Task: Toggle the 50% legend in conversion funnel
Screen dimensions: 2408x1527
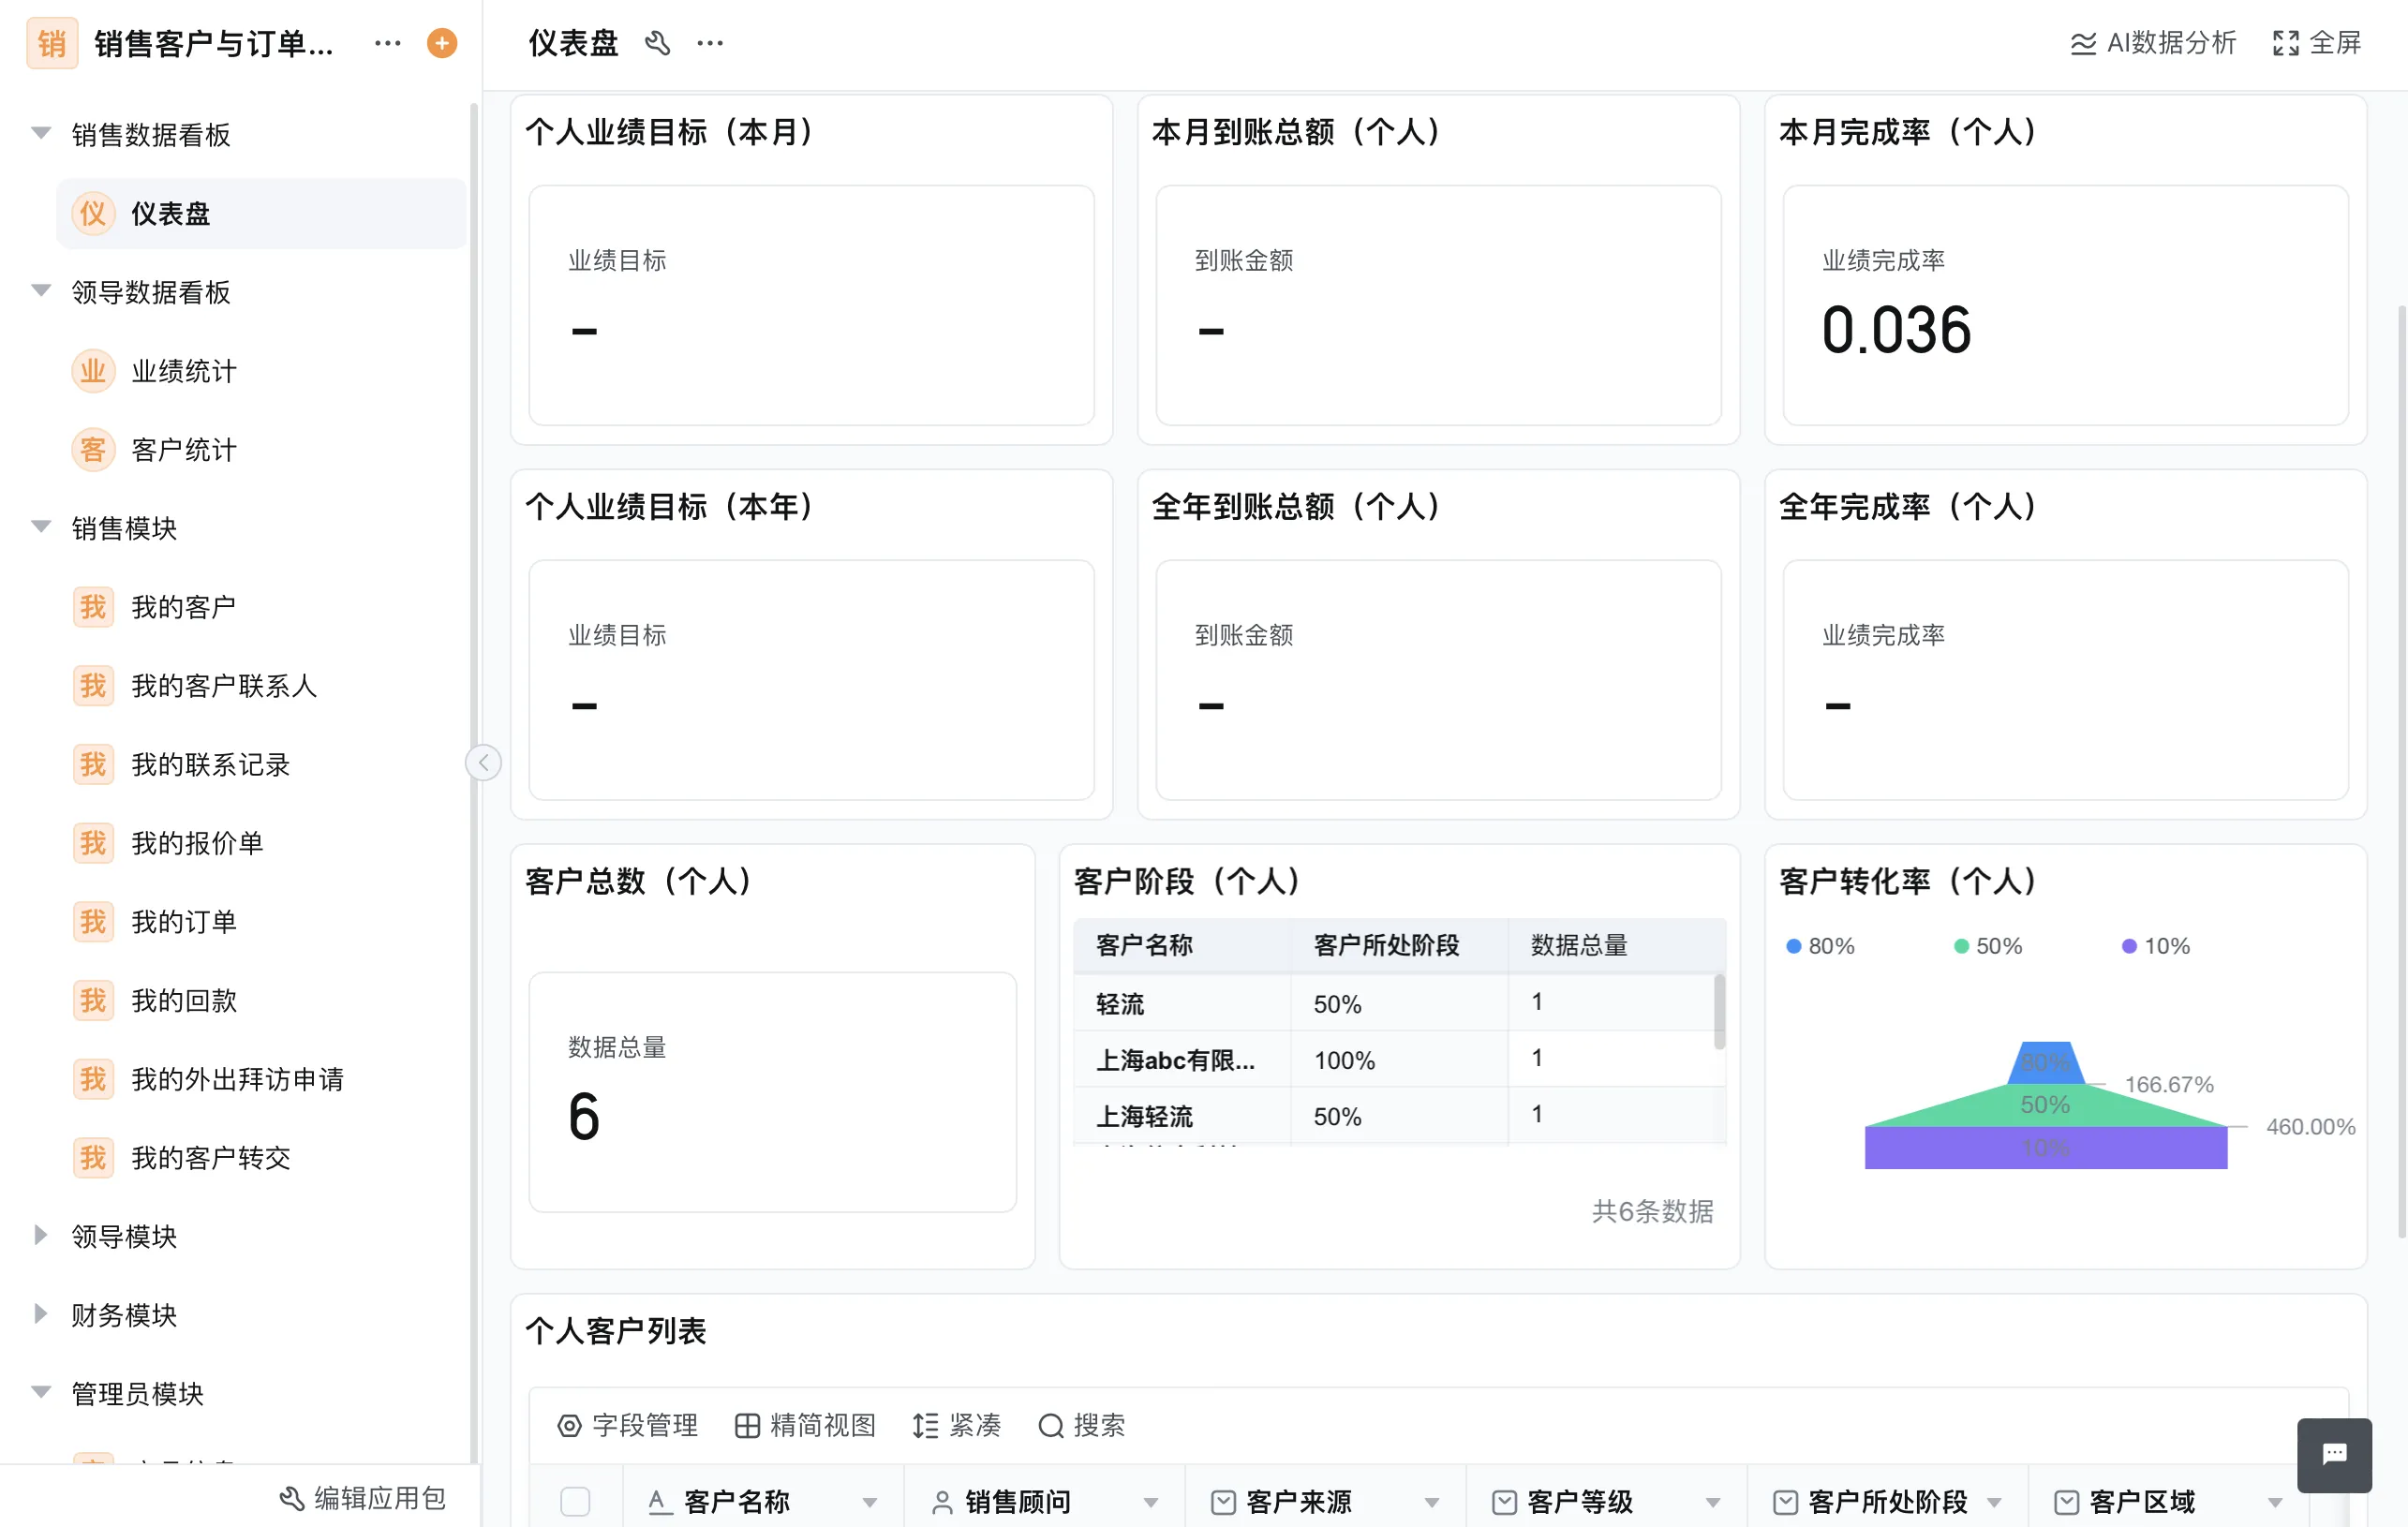Action: coord(1988,945)
